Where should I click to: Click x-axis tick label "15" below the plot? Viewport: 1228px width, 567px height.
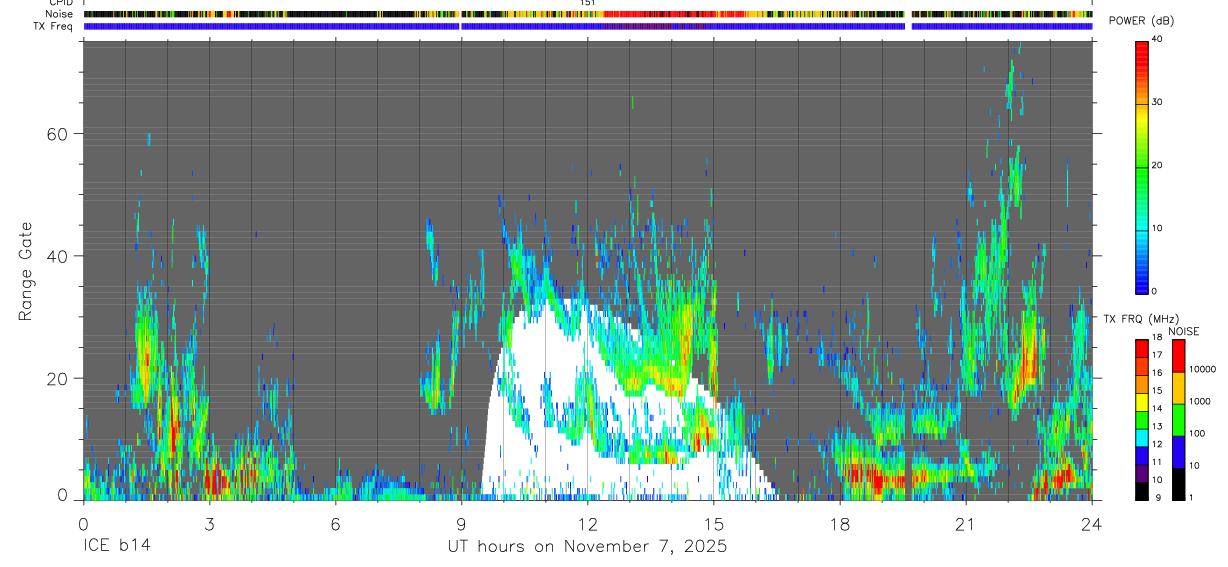coord(713,523)
